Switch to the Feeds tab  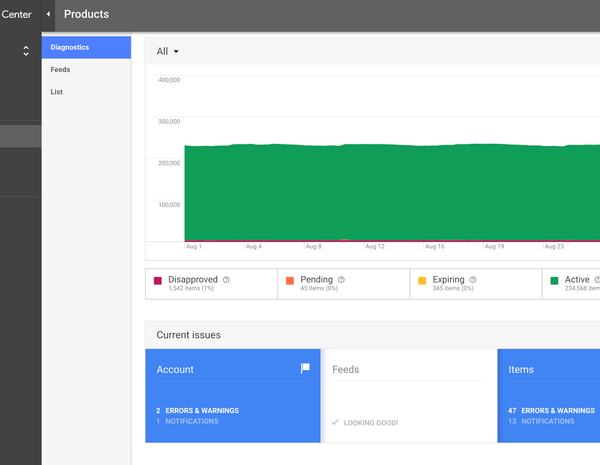(x=60, y=70)
